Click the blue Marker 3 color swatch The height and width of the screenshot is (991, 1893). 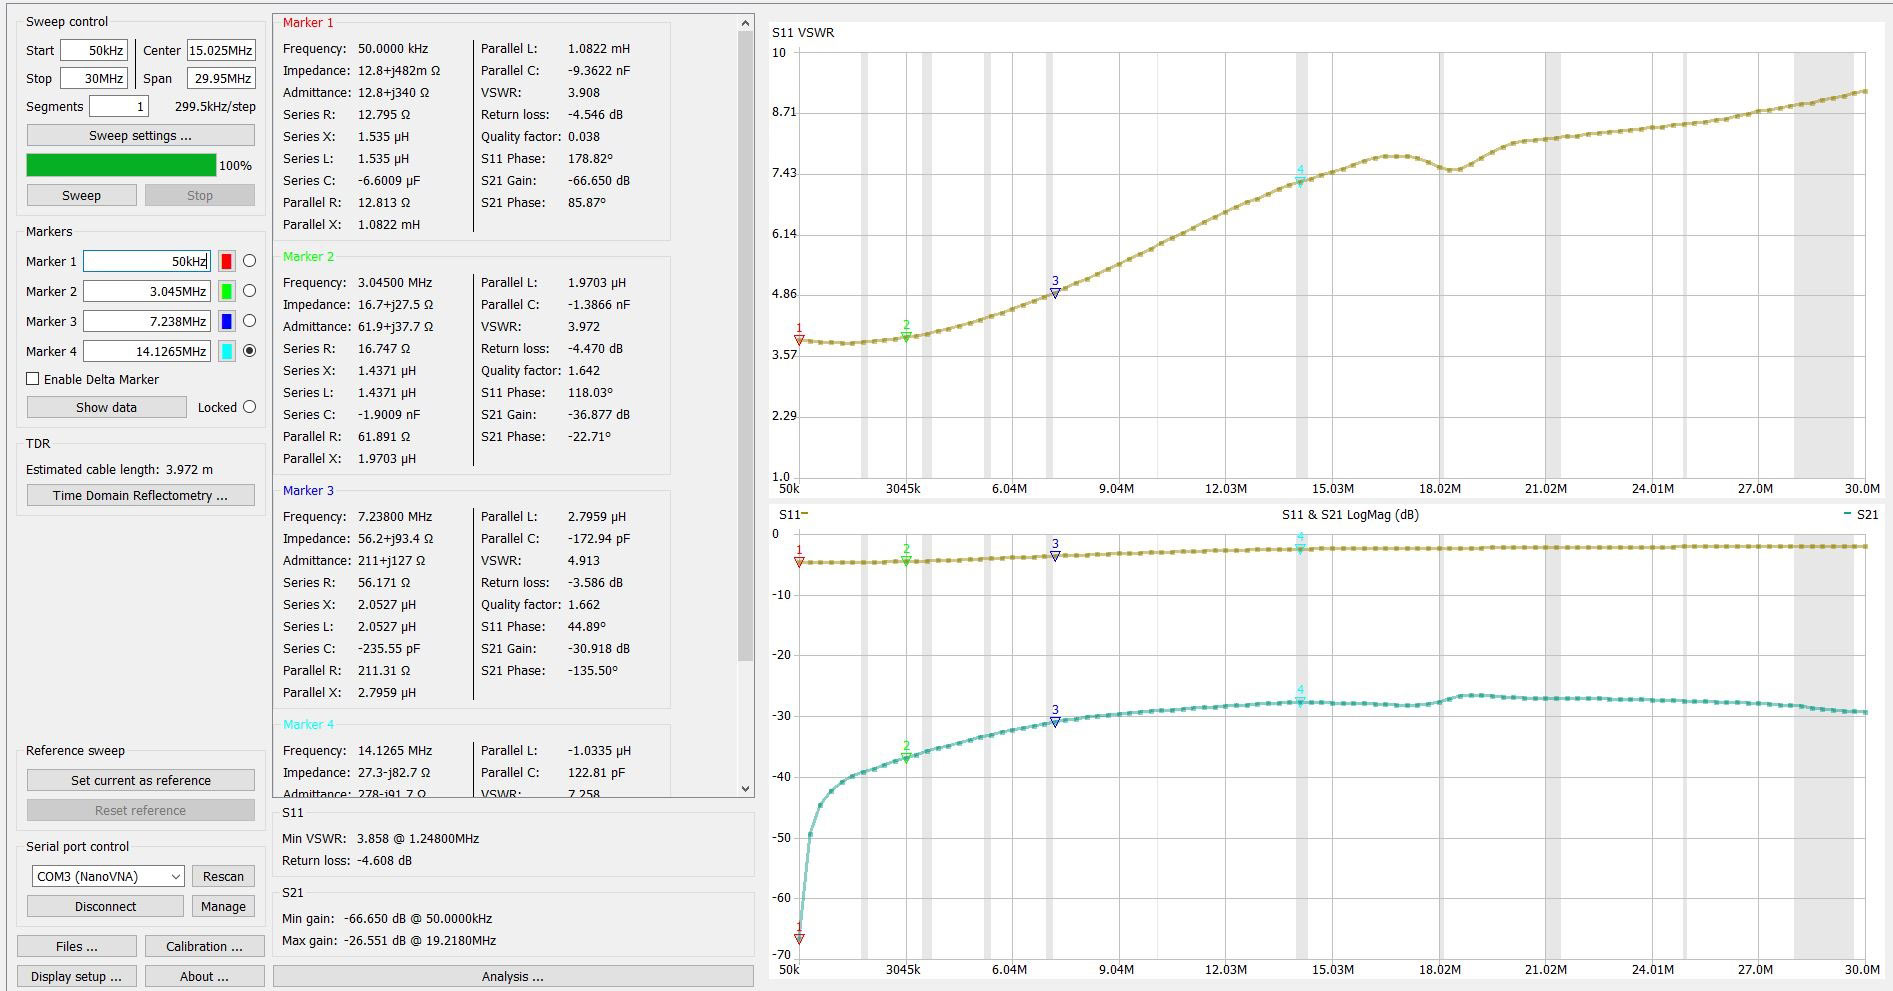[x=227, y=321]
